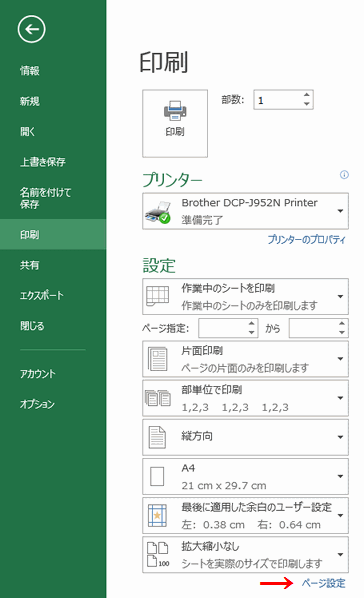This screenshot has height=598, width=364.
Task: Click the back arrow circle icon
Action: 31,29
